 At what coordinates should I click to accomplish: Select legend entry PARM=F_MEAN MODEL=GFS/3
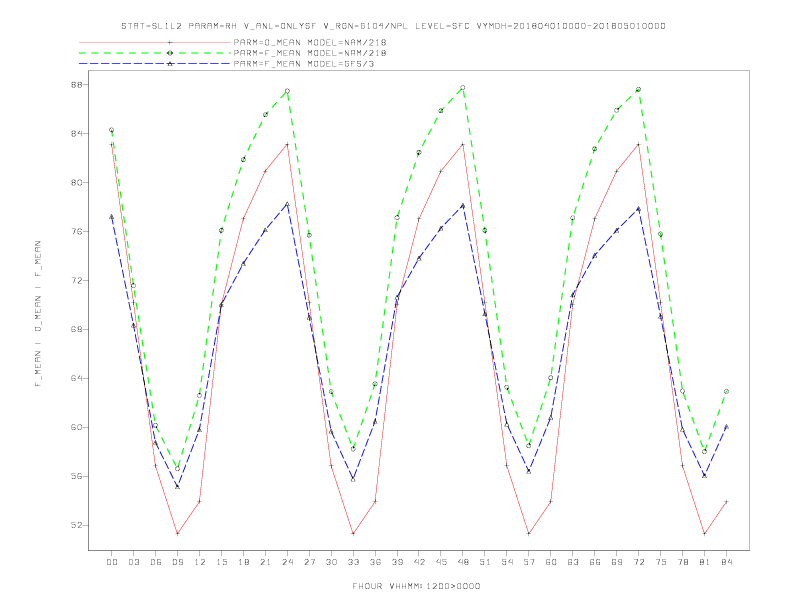[304, 64]
